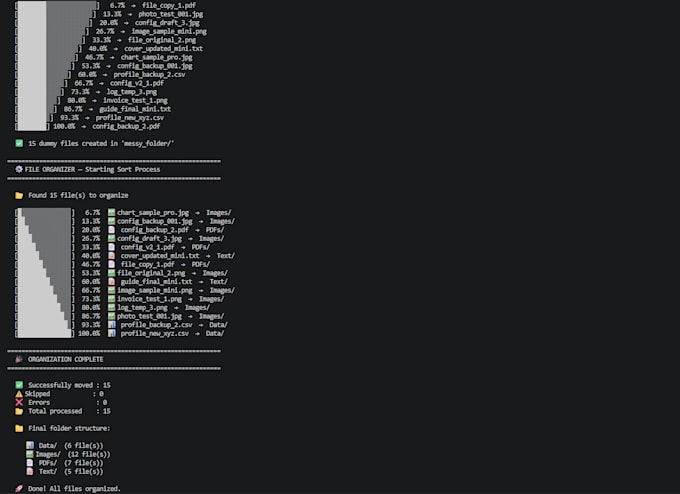The width and height of the screenshot is (680, 494).
Task: Click the rocket icon beside 'Done! All files organized.'
Action: [19, 489]
